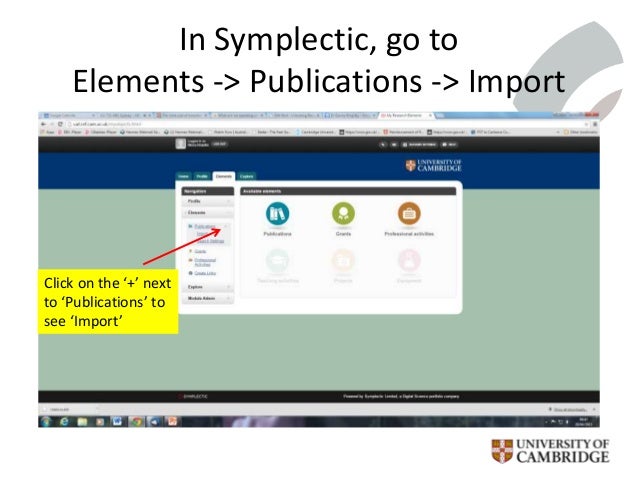
Task: Collapse the Elements section in the Navigation panel
Action: pyautogui.click(x=208, y=213)
